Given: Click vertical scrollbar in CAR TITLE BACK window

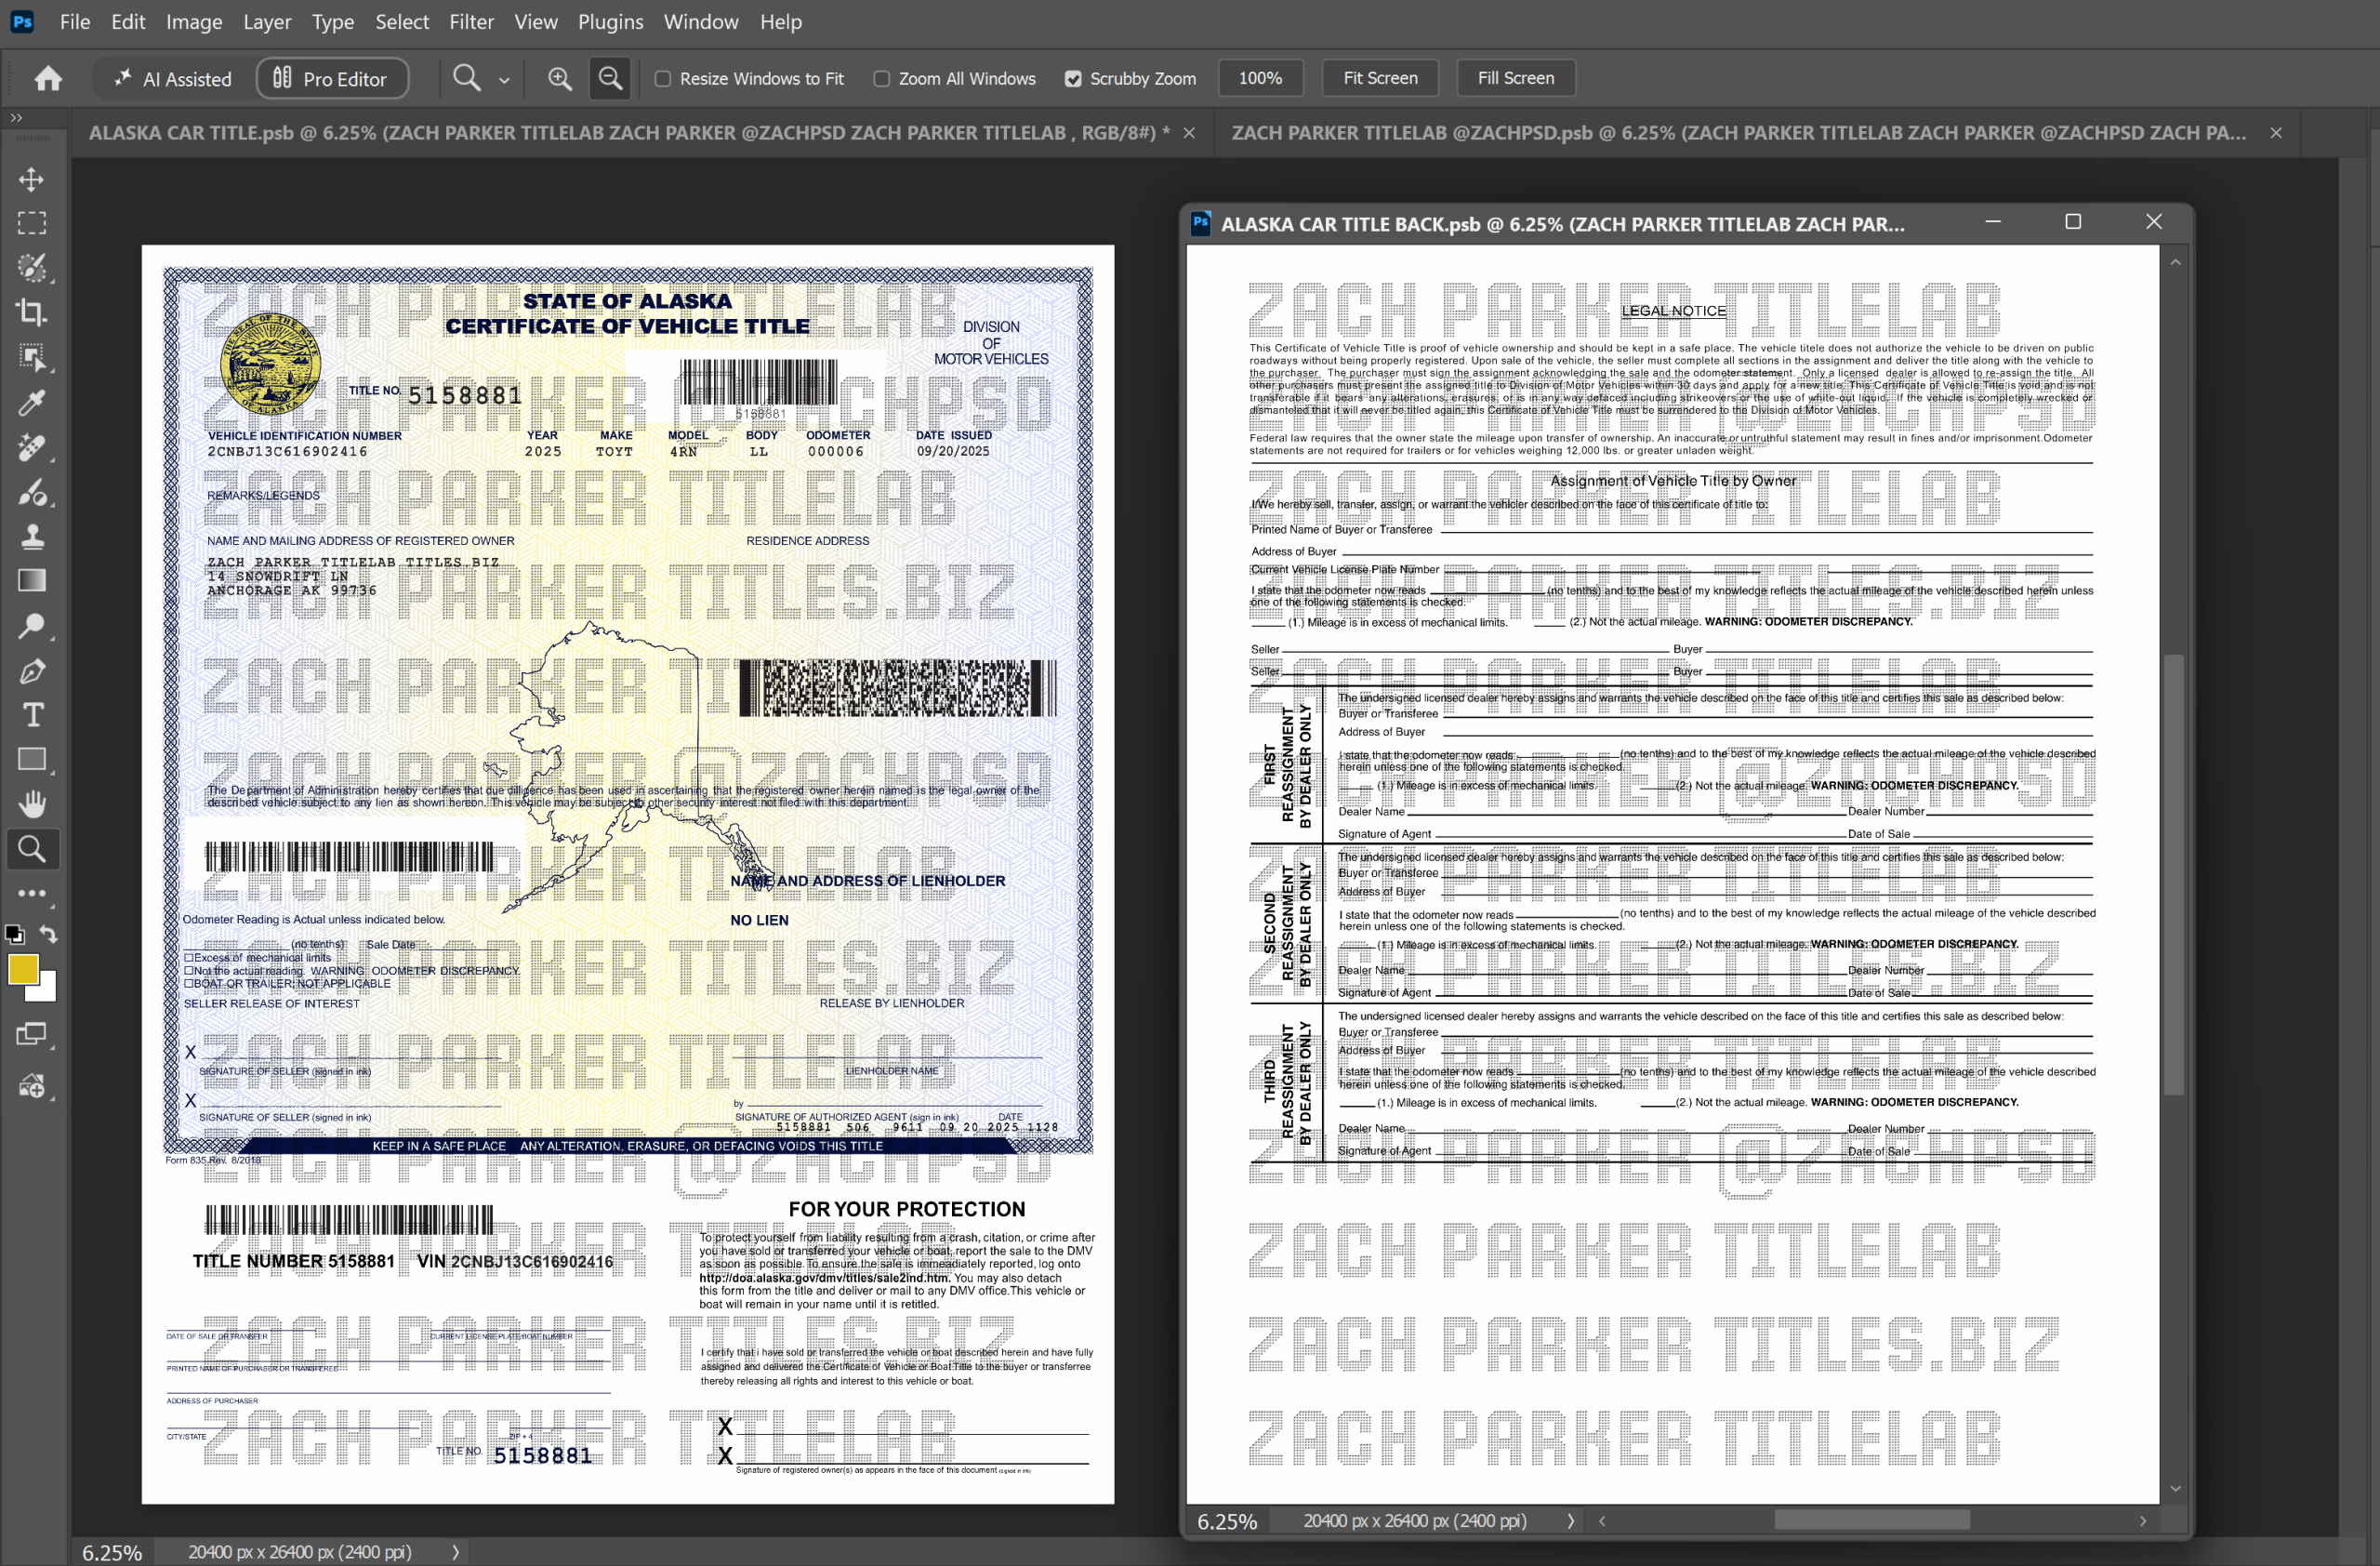Looking at the screenshot, I should 2174,875.
